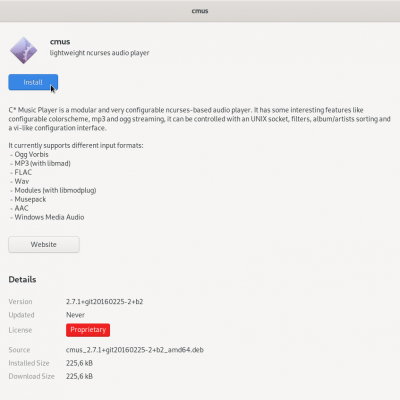This screenshot has height=400, width=400.
Task: Click the Download Size value
Action: [x=79, y=376]
